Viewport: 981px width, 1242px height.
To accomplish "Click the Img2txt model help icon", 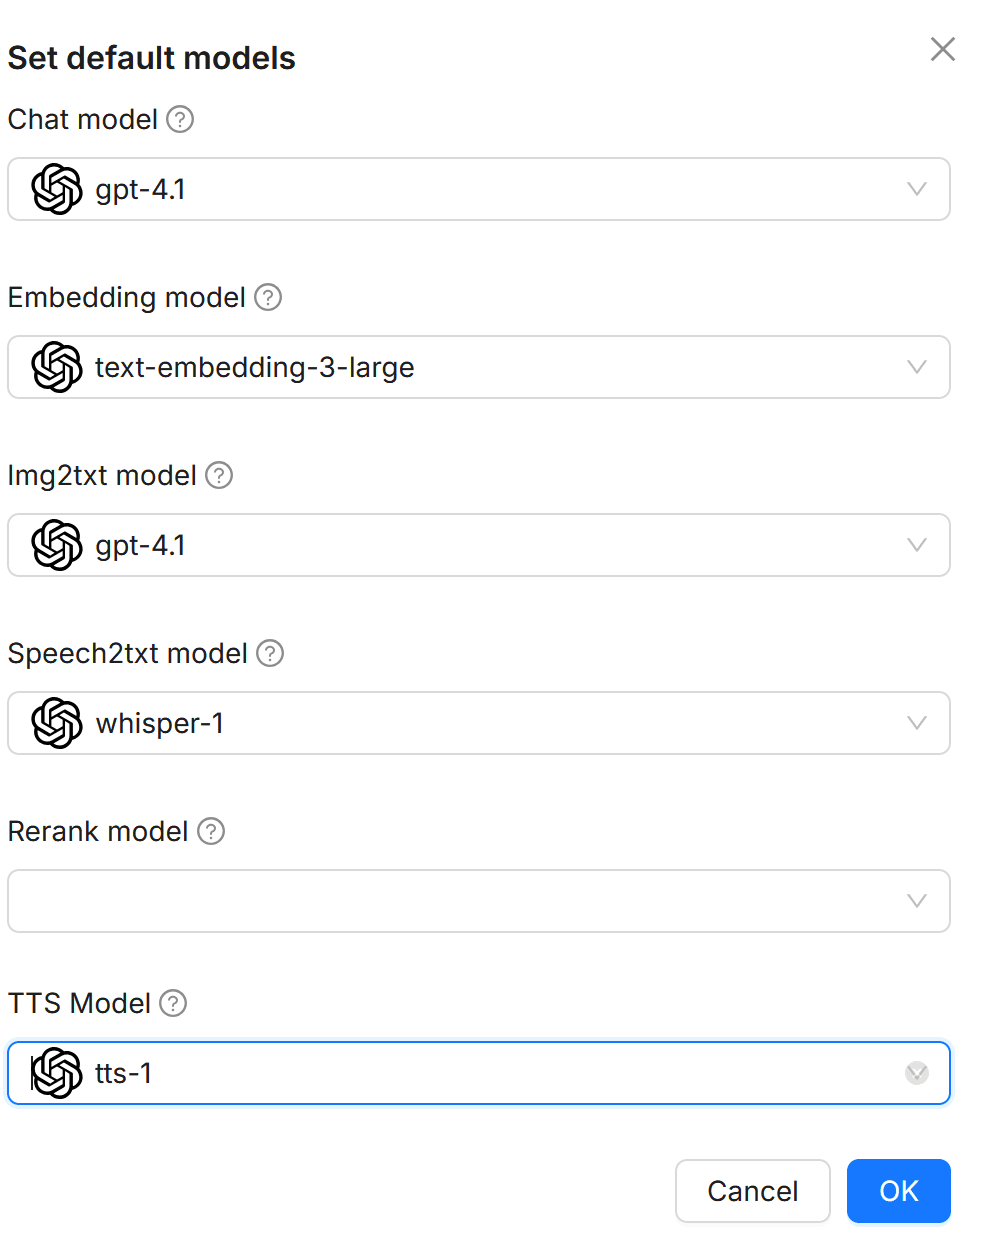I will 218,475.
